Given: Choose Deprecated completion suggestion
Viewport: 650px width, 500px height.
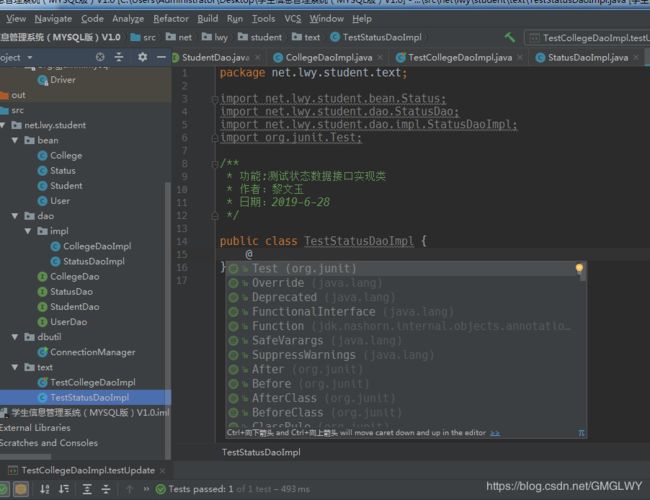Looking at the screenshot, I should [x=406, y=298].
